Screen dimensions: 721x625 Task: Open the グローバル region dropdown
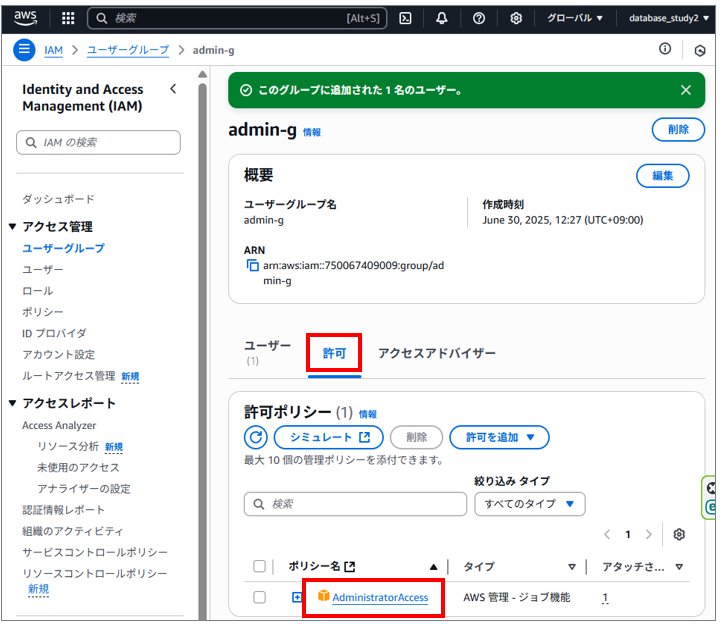(x=574, y=18)
